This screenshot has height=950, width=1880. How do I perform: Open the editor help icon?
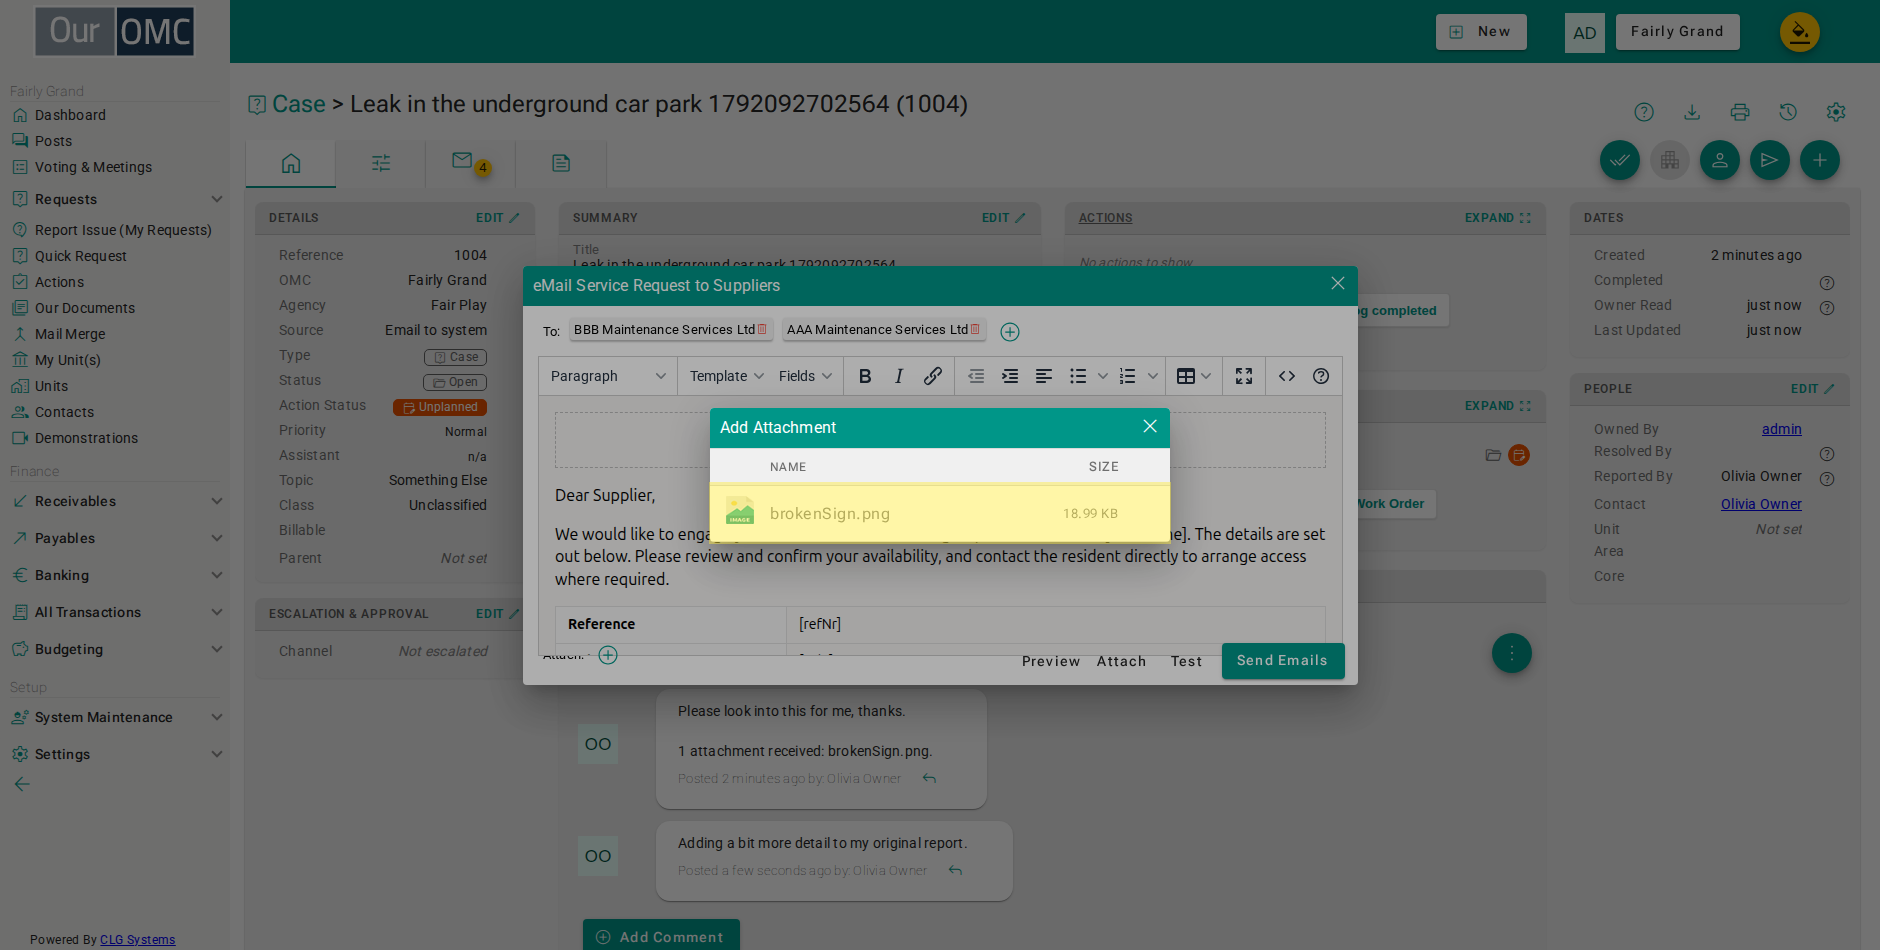[x=1321, y=376]
